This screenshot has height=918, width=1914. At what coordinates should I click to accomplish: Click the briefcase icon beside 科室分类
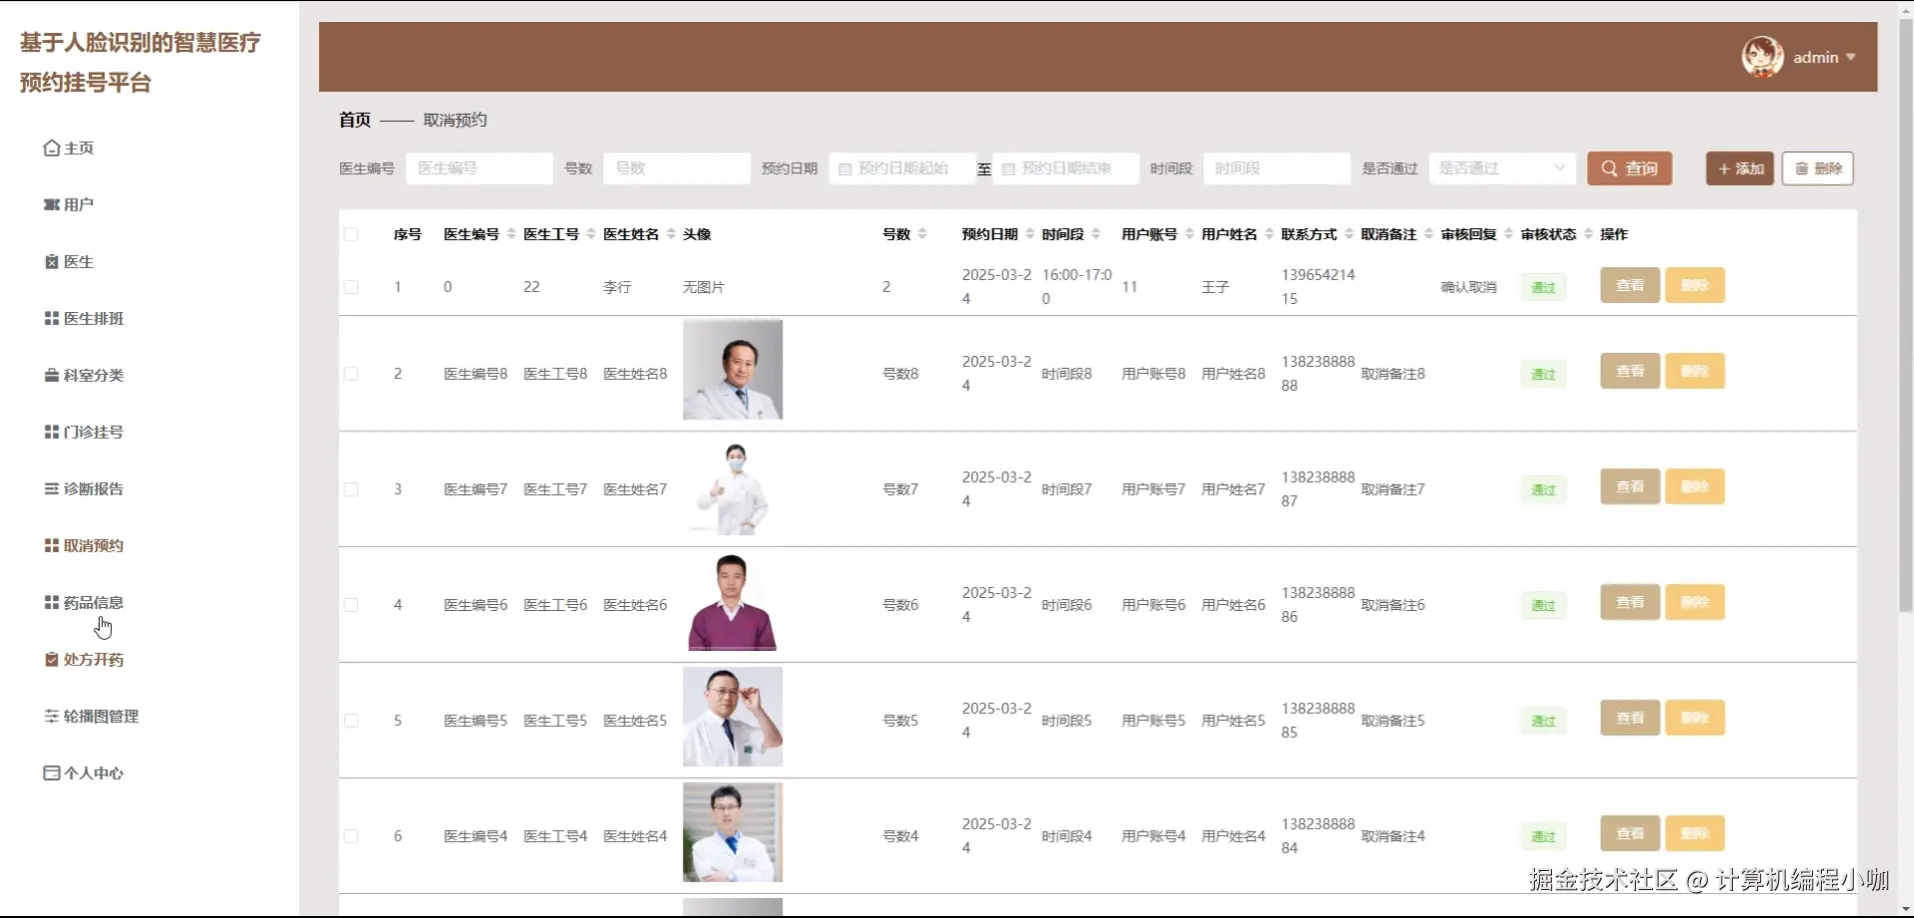tap(51, 375)
